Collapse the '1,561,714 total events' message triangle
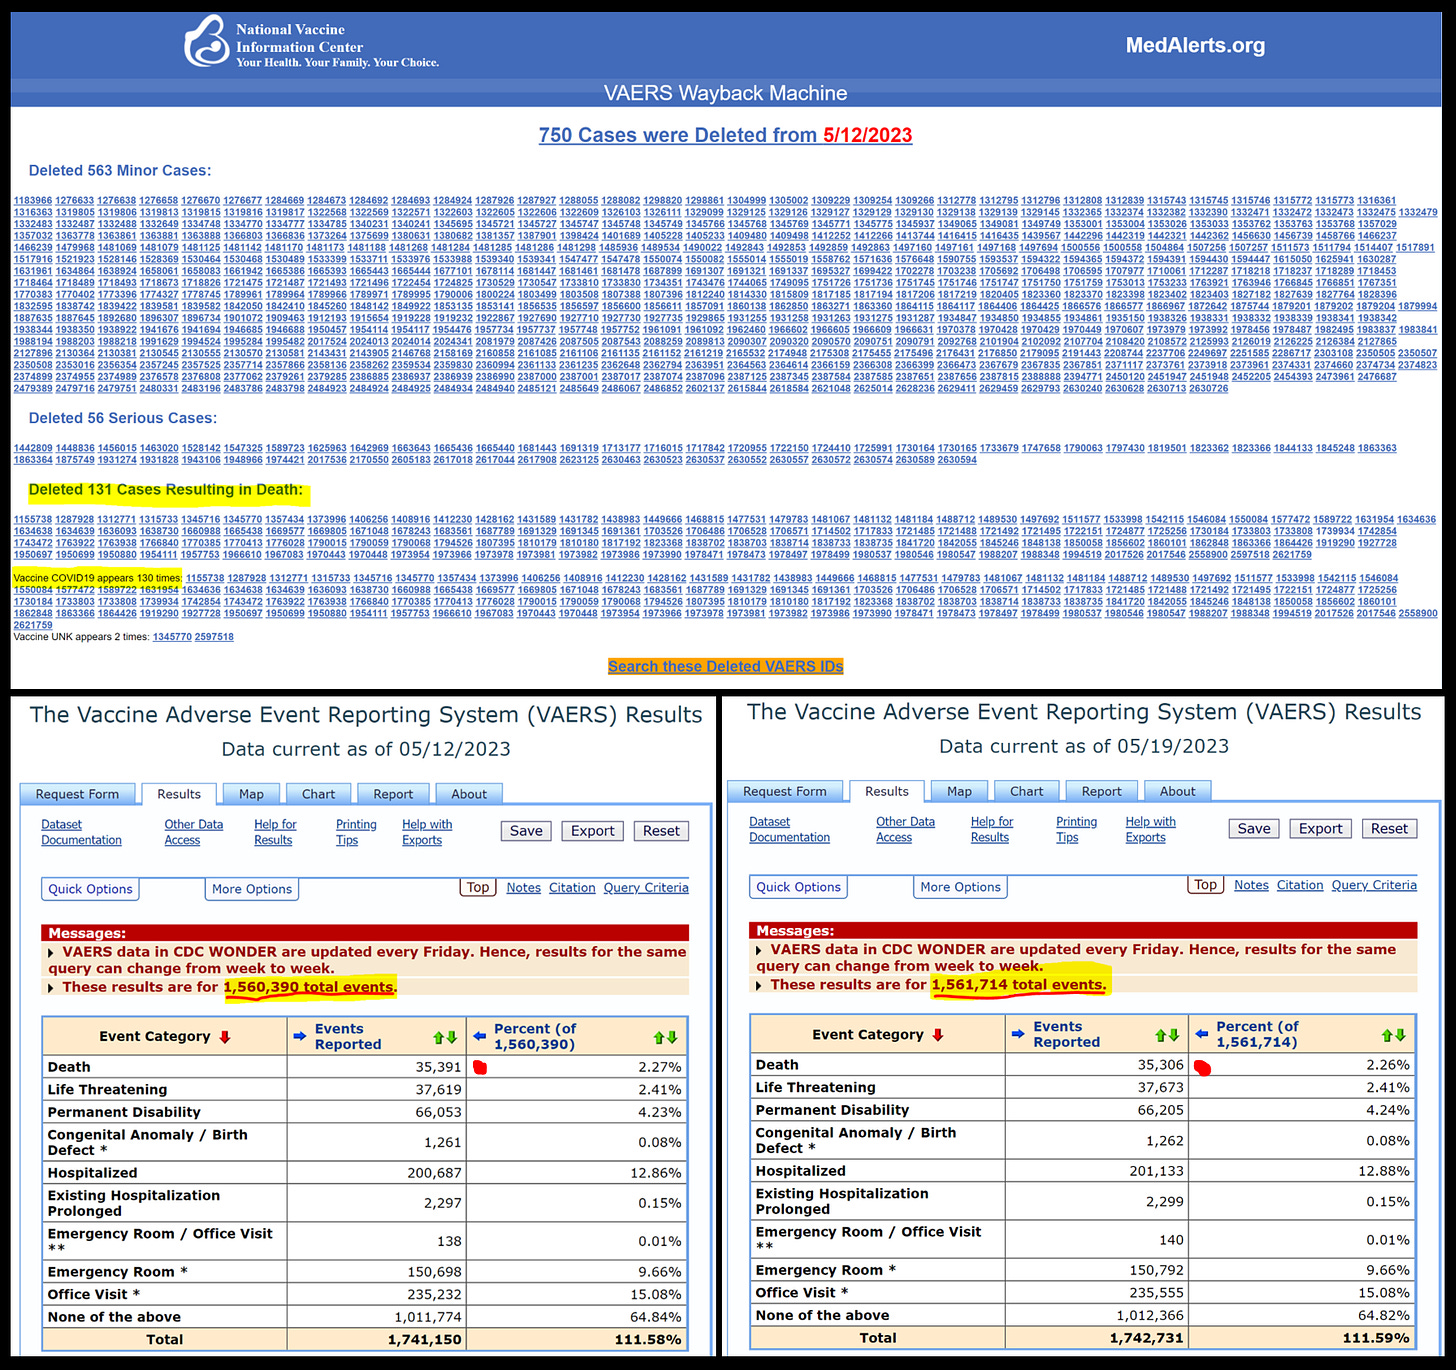 pos(760,985)
